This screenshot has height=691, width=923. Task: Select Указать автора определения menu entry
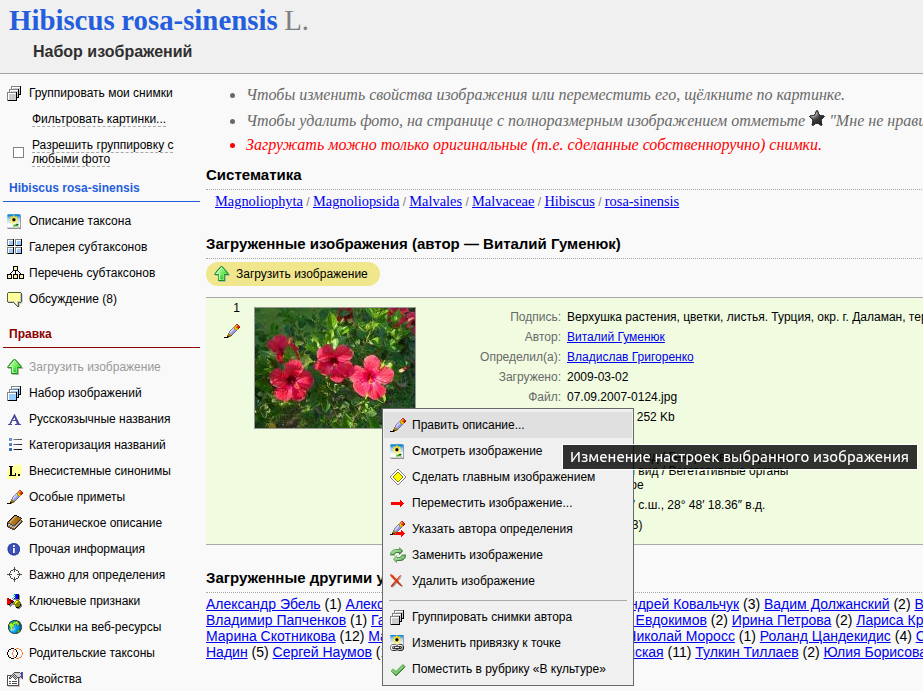(508, 529)
